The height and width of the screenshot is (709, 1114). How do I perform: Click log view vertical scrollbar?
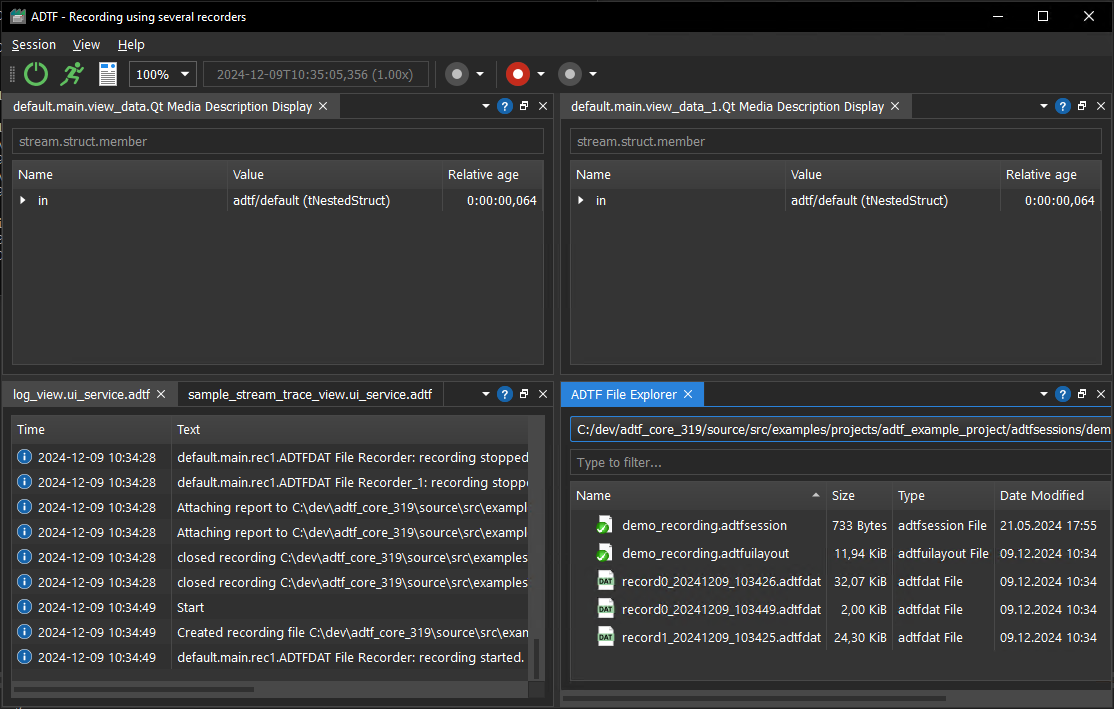536,659
